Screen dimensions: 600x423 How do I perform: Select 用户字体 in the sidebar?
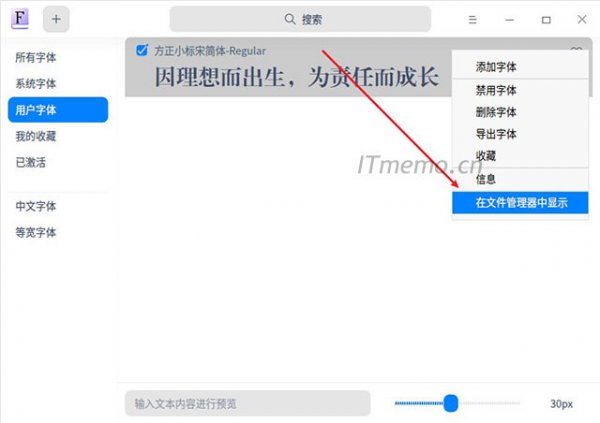point(58,110)
